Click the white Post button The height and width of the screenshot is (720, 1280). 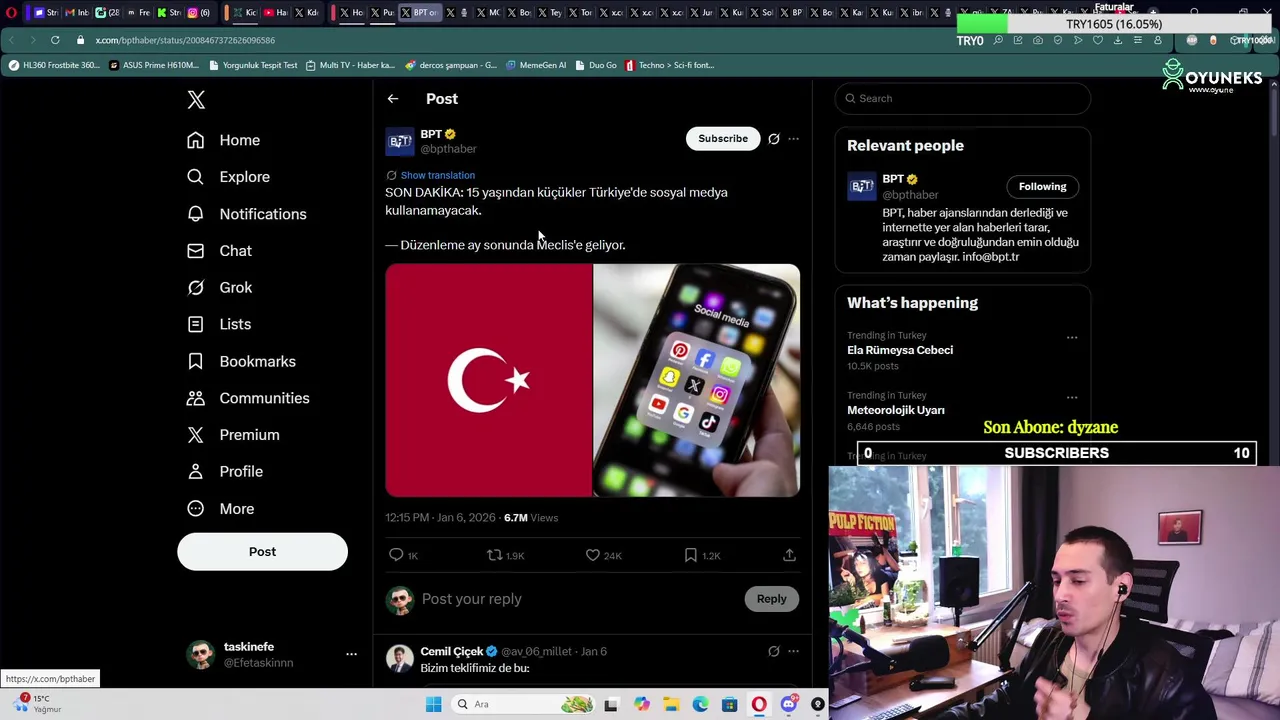pos(262,552)
